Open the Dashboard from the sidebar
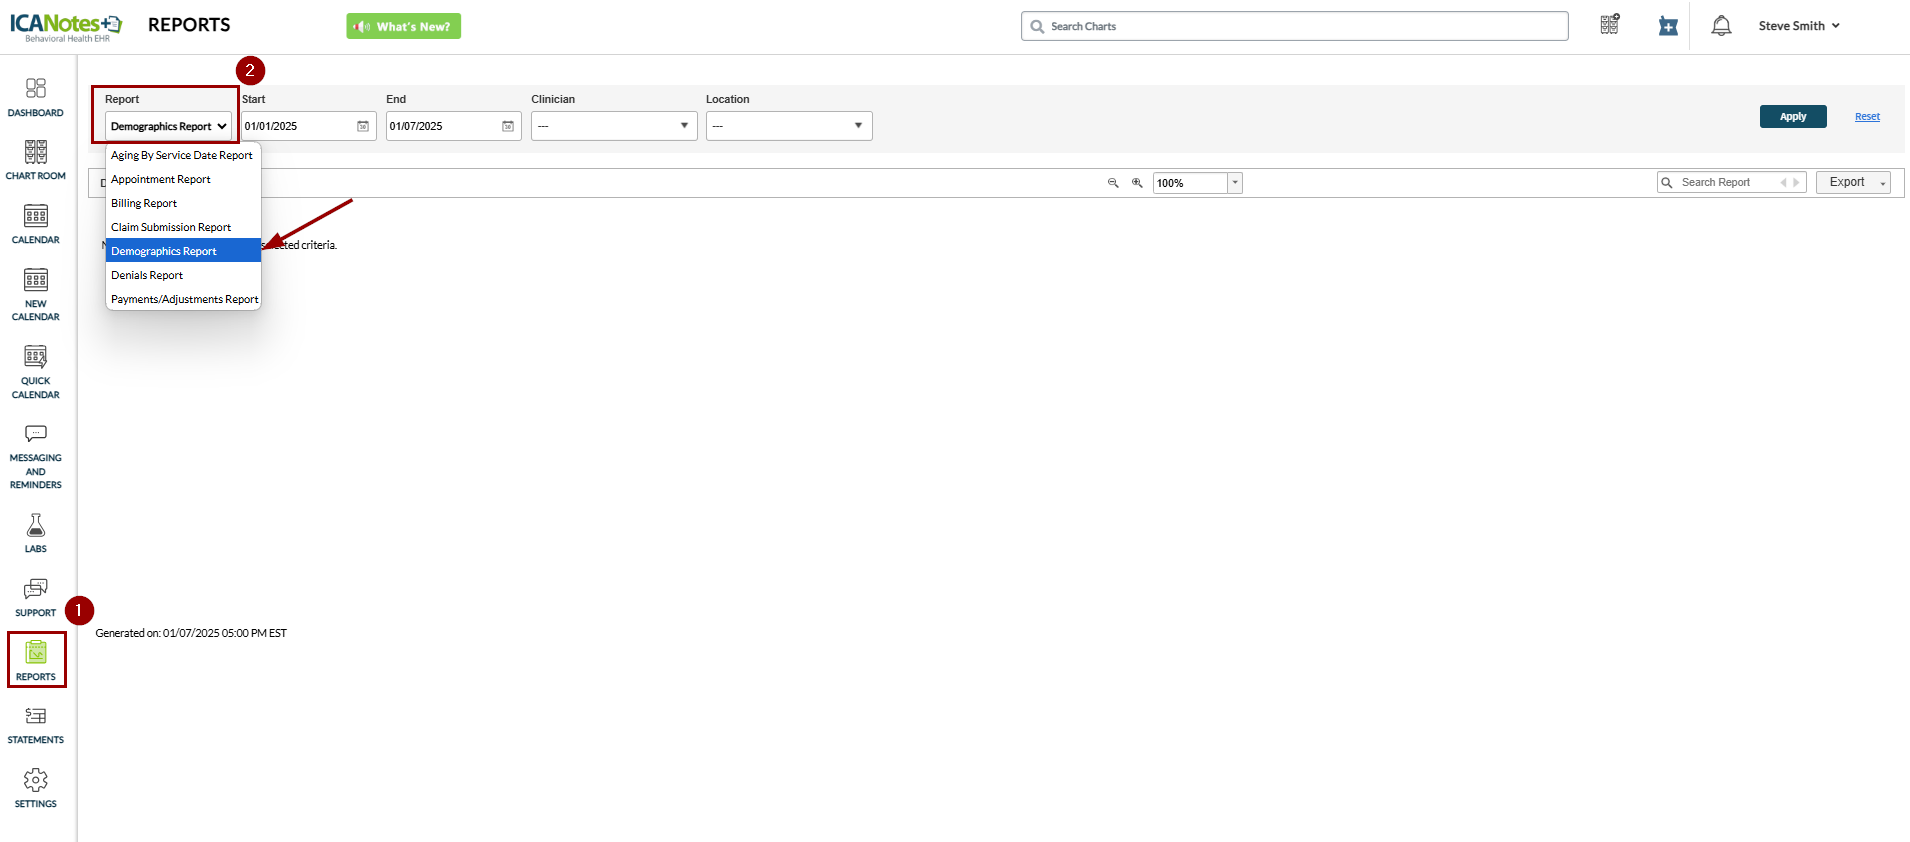Image resolution: width=1910 pixels, height=842 pixels. point(36,98)
